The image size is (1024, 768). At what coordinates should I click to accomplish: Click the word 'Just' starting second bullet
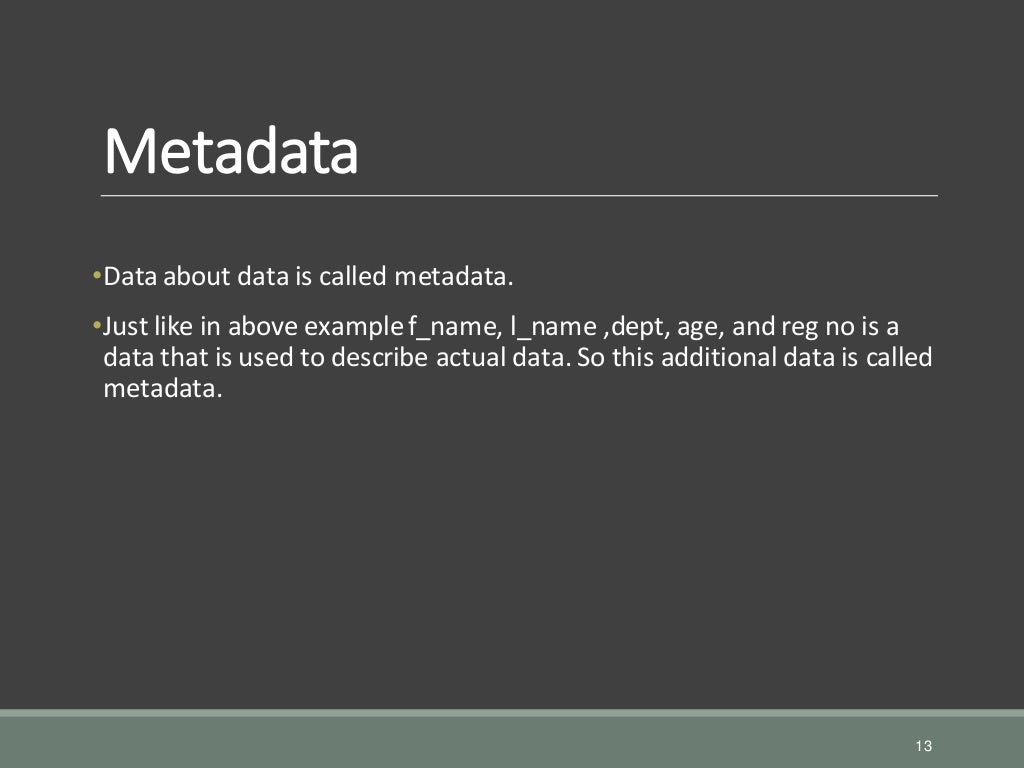[x=125, y=326]
